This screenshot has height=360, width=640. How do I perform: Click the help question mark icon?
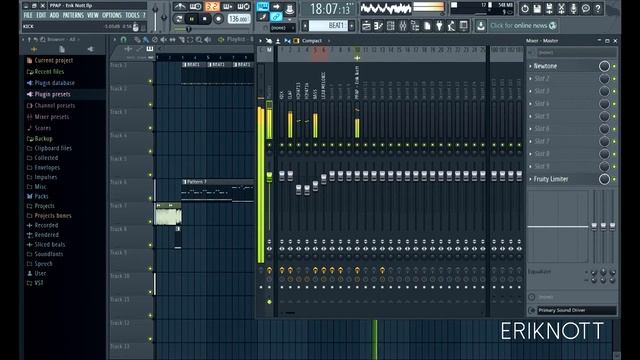pyautogui.click(x=598, y=8)
